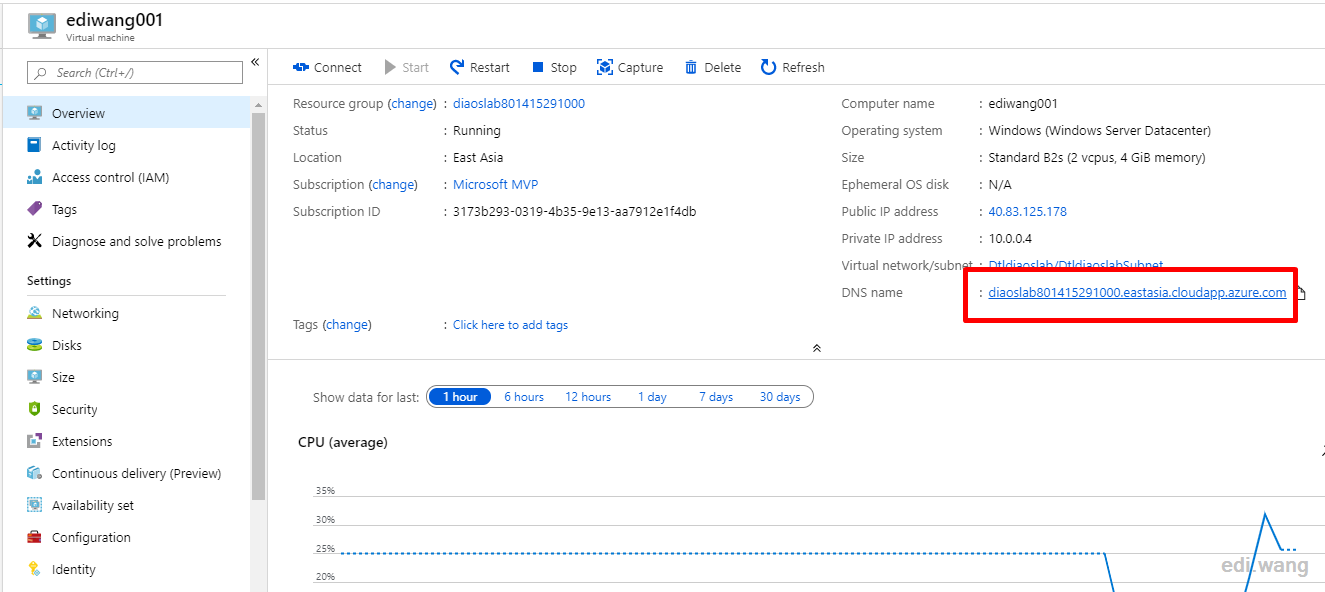
Task: Open Diagnose and solve problems
Action: click(x=125, y=241)
